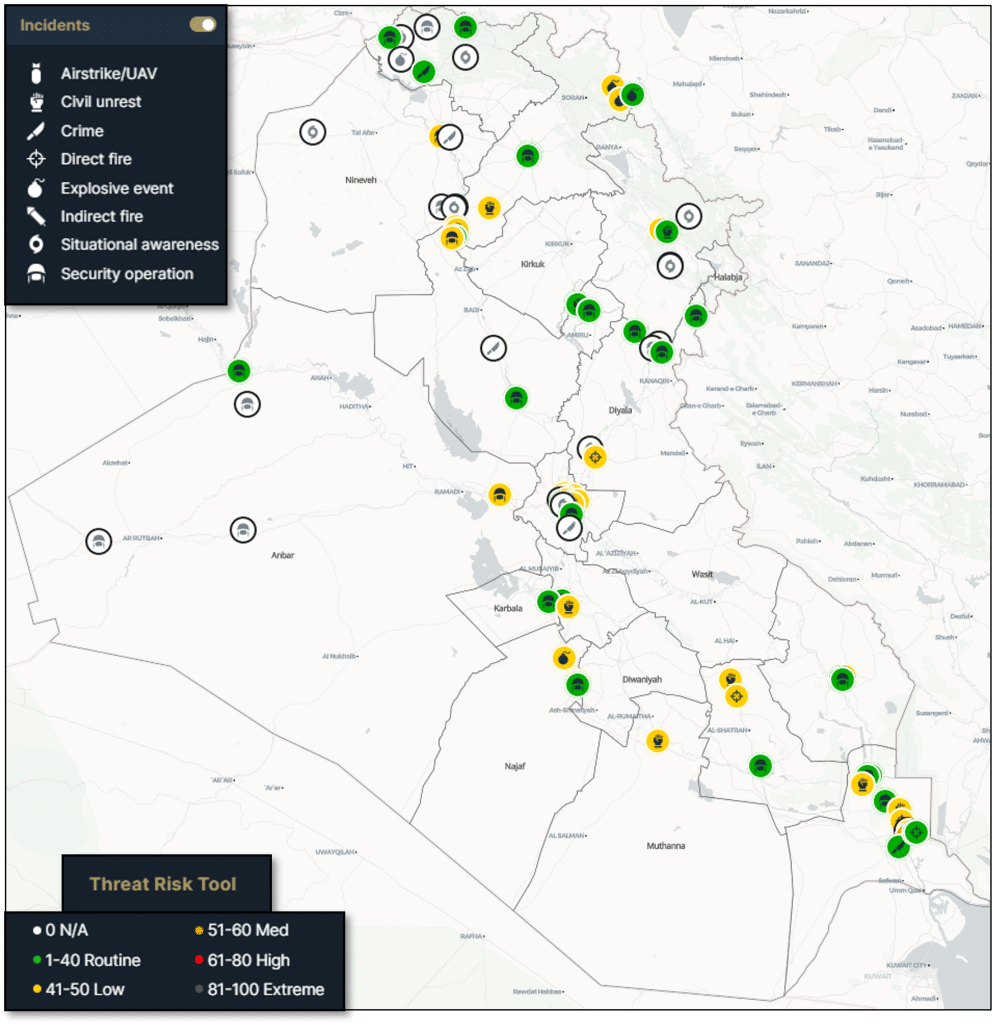The image size is (992, 1024).
Task: Open the yellow direct fire marker in Diyala
Action: (x=595, y=457)
